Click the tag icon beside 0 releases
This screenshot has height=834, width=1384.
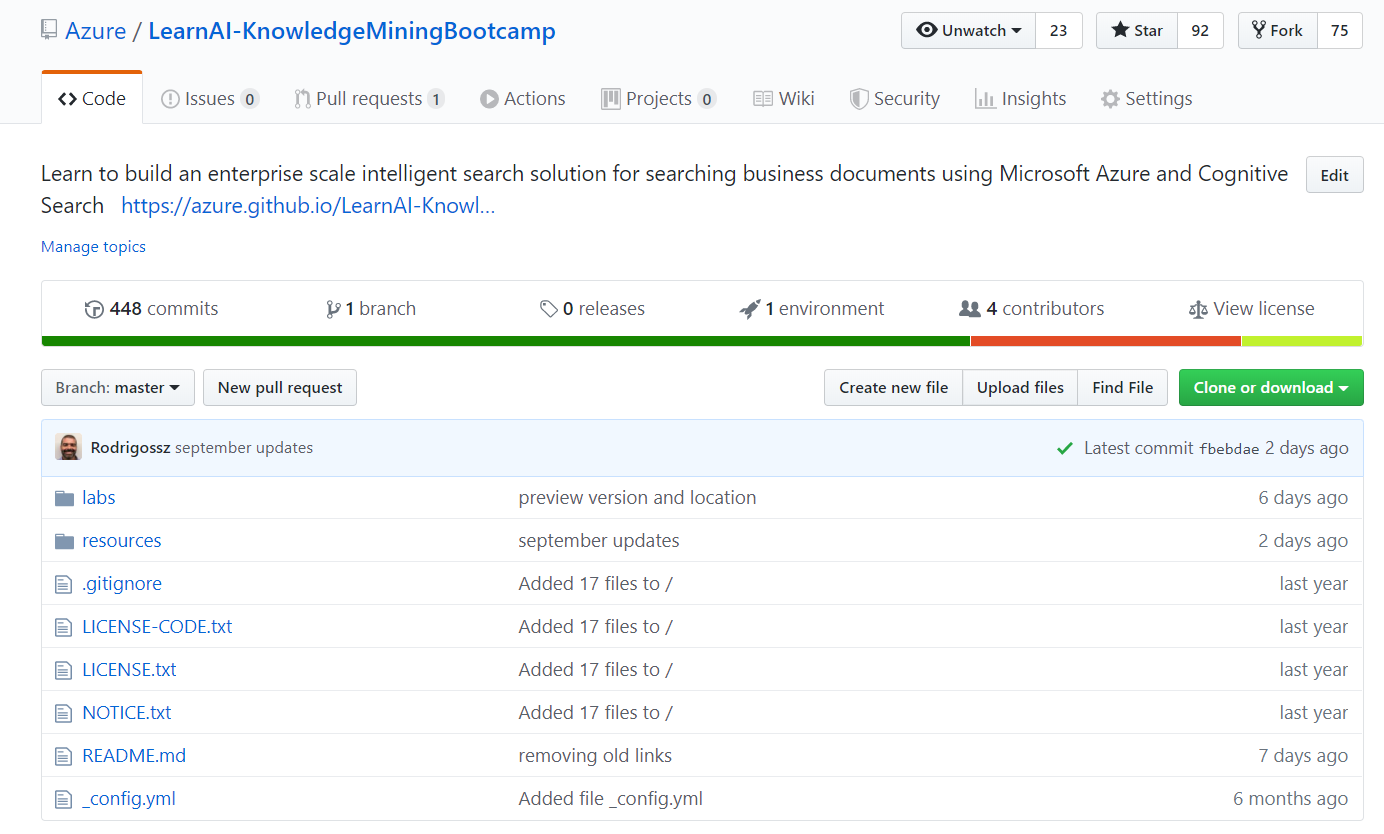click(549, 309)
